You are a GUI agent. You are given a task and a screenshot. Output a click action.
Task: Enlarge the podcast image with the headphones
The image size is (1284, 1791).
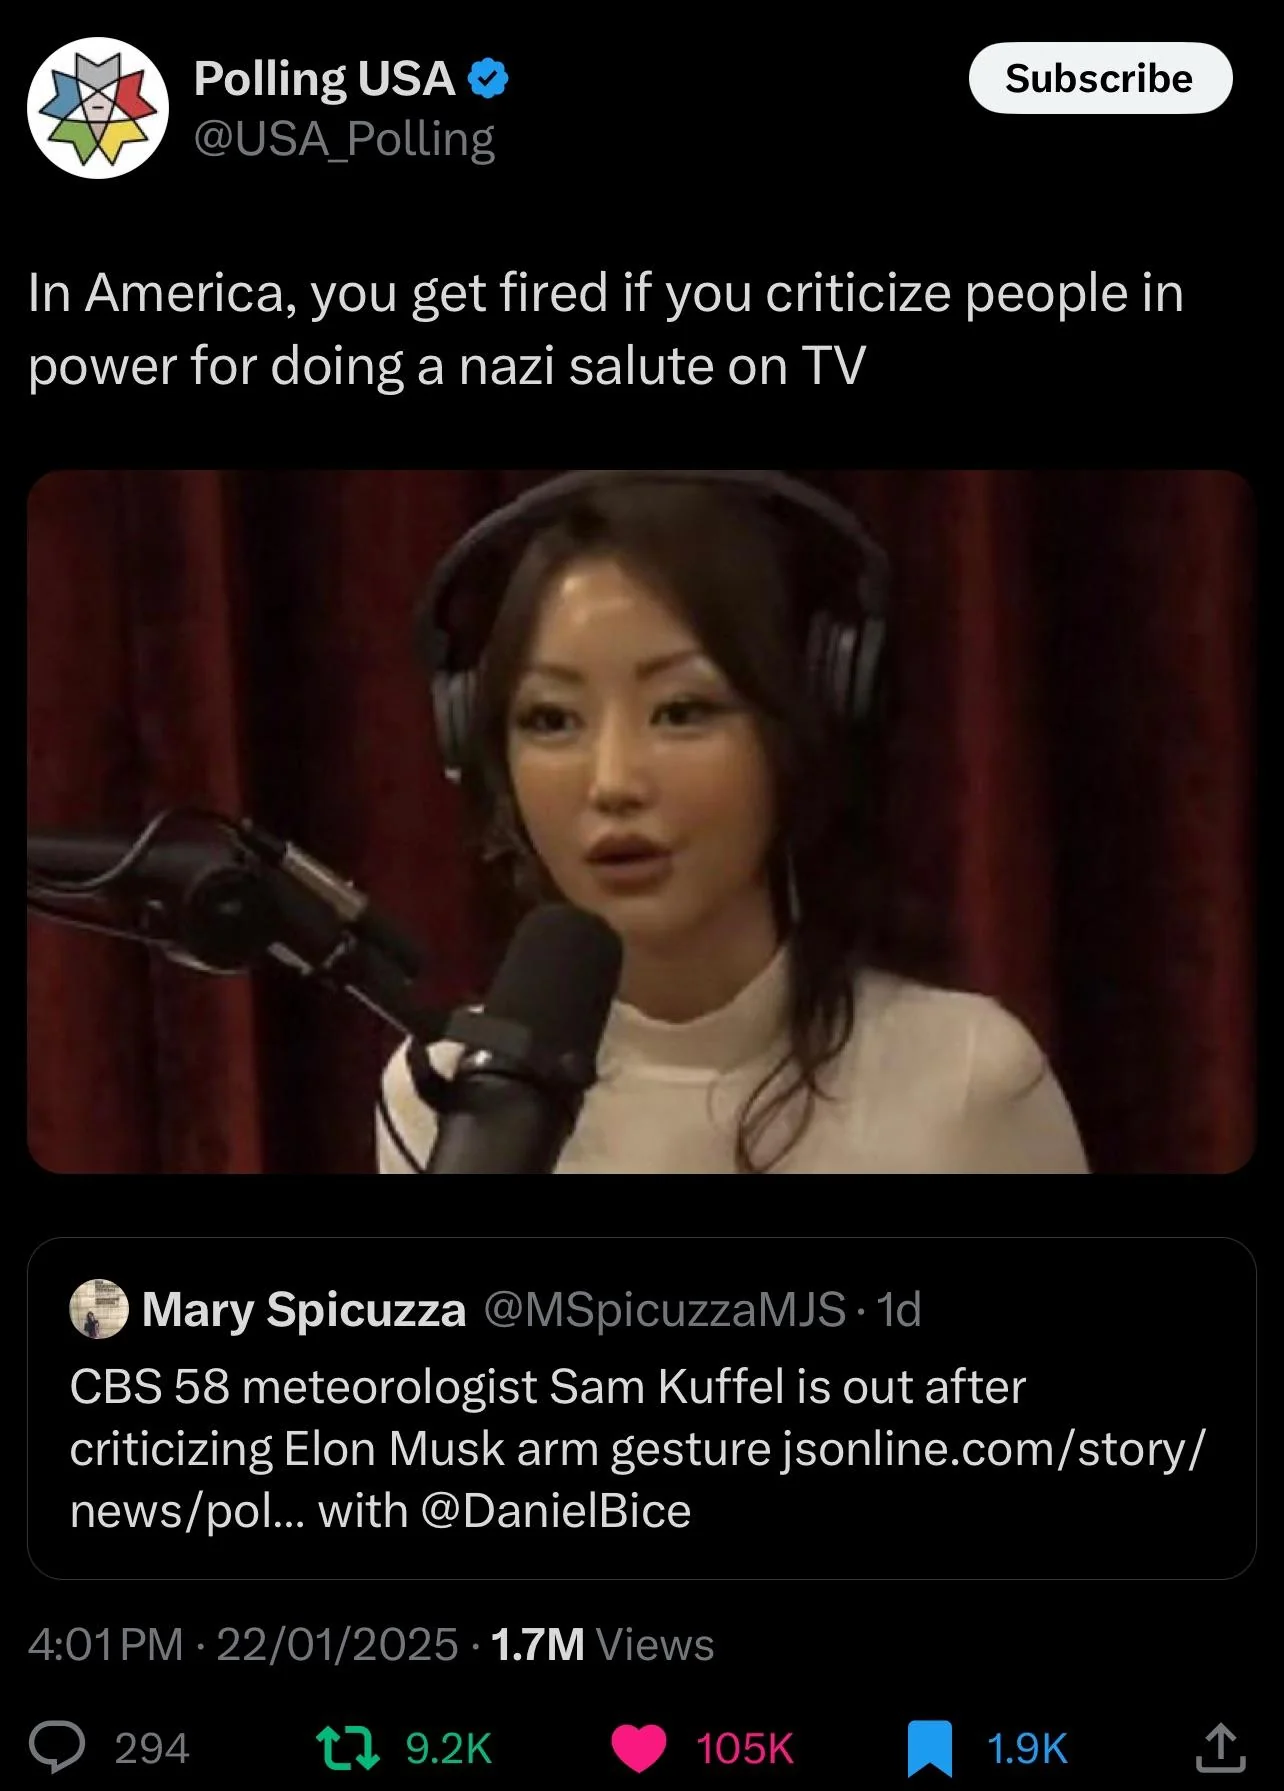641,822
